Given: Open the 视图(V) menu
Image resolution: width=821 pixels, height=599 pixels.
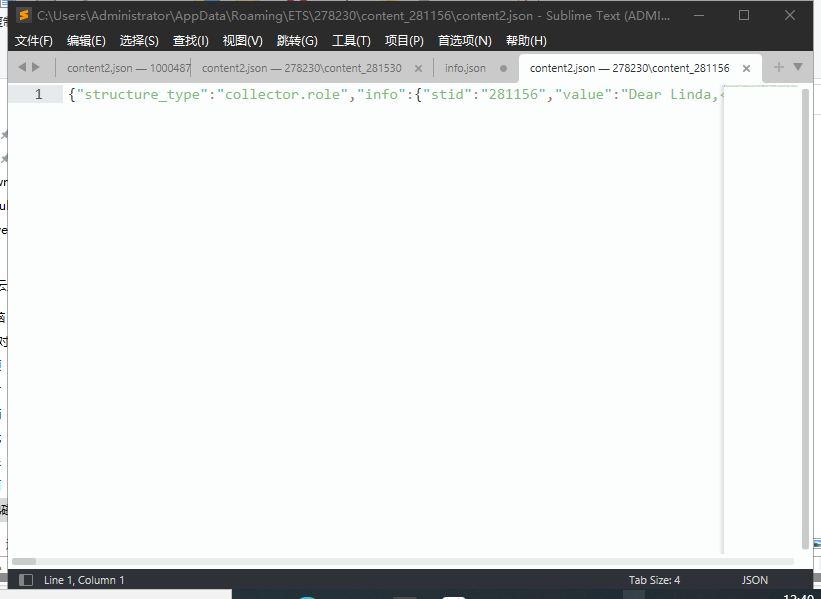Looking at the screenshot, I should (243, 41).
